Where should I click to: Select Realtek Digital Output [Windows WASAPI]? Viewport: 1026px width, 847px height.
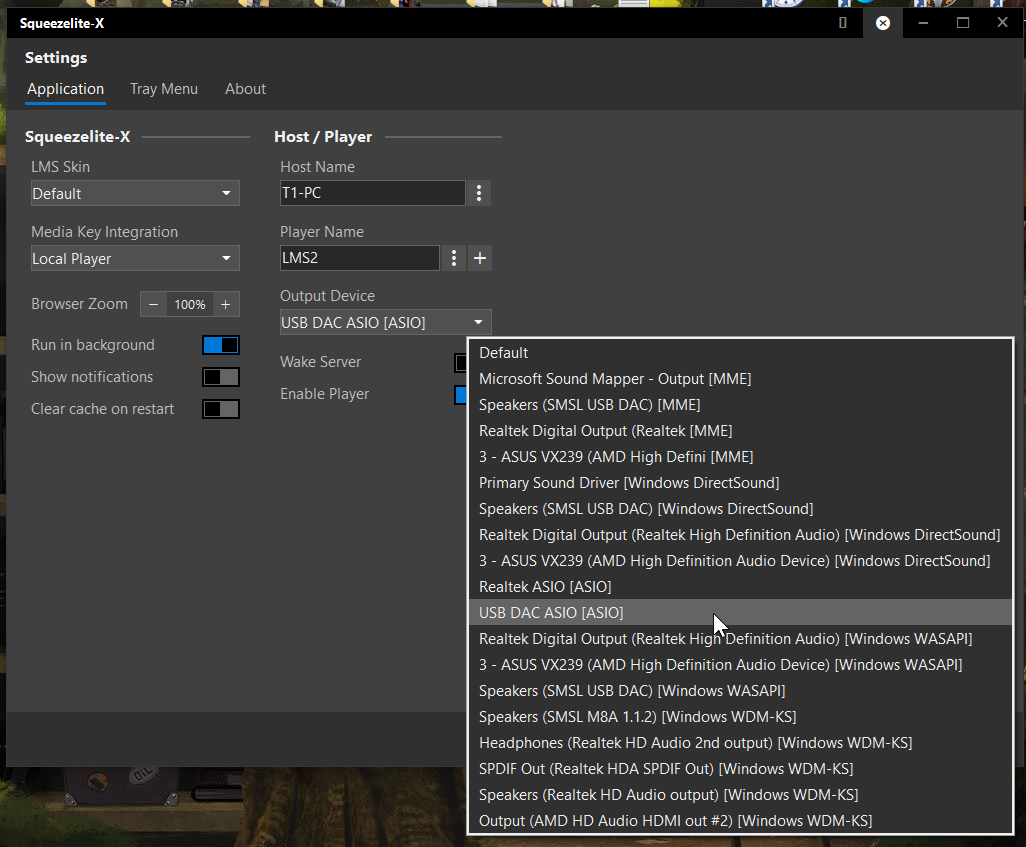[740, 639]
